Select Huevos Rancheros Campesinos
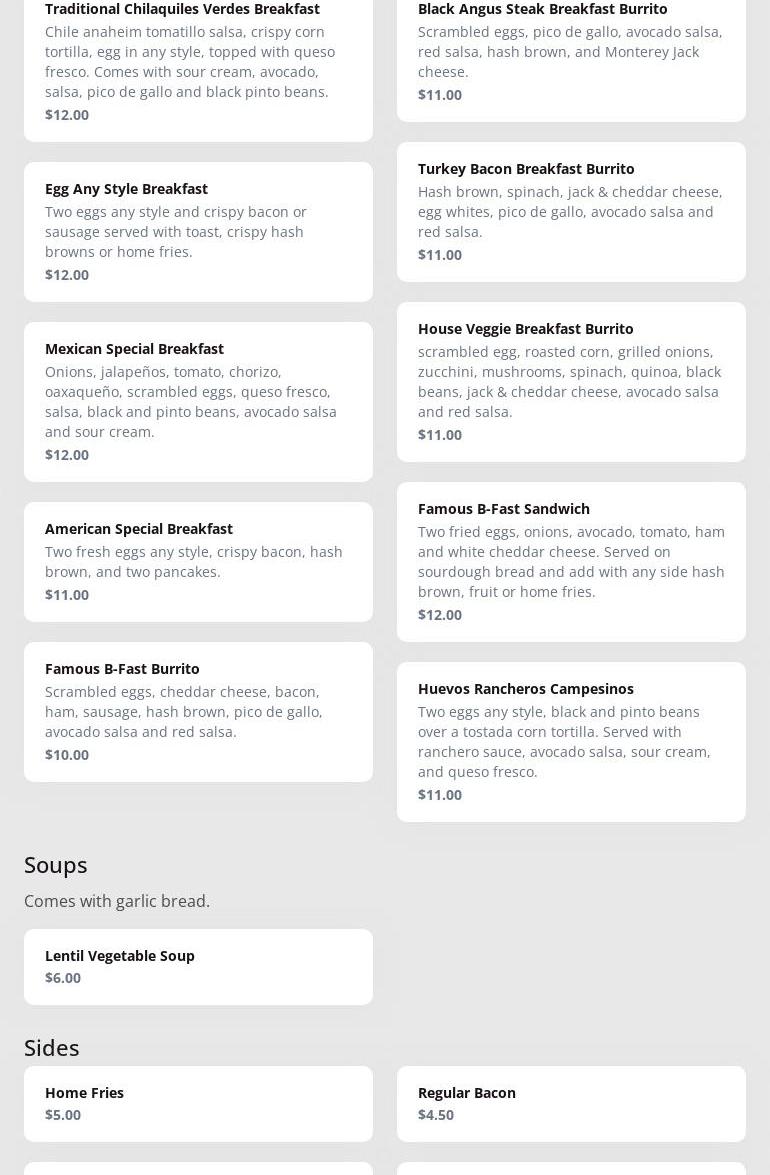Screen dimensions: 770x1175 [x=571, y=741]
